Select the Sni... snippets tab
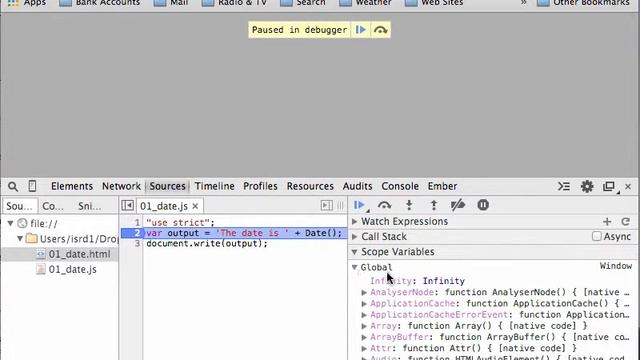Screen dimensions: 640x360 pyautogui.click(x=89, y=206)
